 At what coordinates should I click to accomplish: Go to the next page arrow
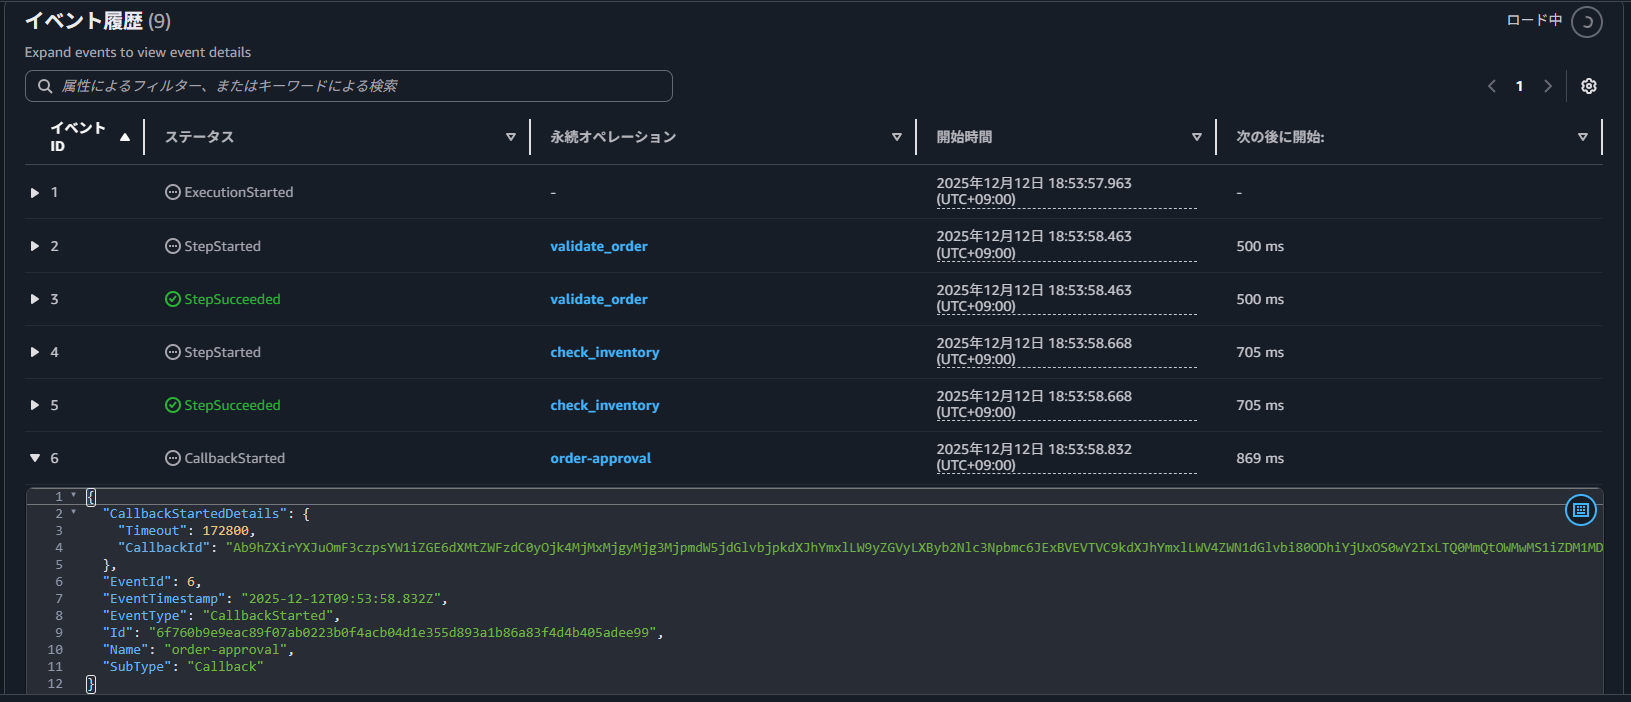point(1547,86)
